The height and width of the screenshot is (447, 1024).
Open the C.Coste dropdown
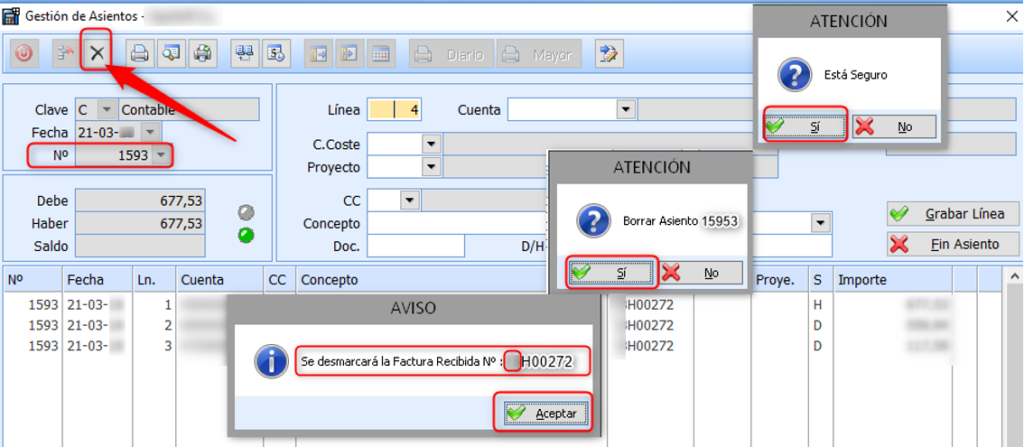[432, 144]
